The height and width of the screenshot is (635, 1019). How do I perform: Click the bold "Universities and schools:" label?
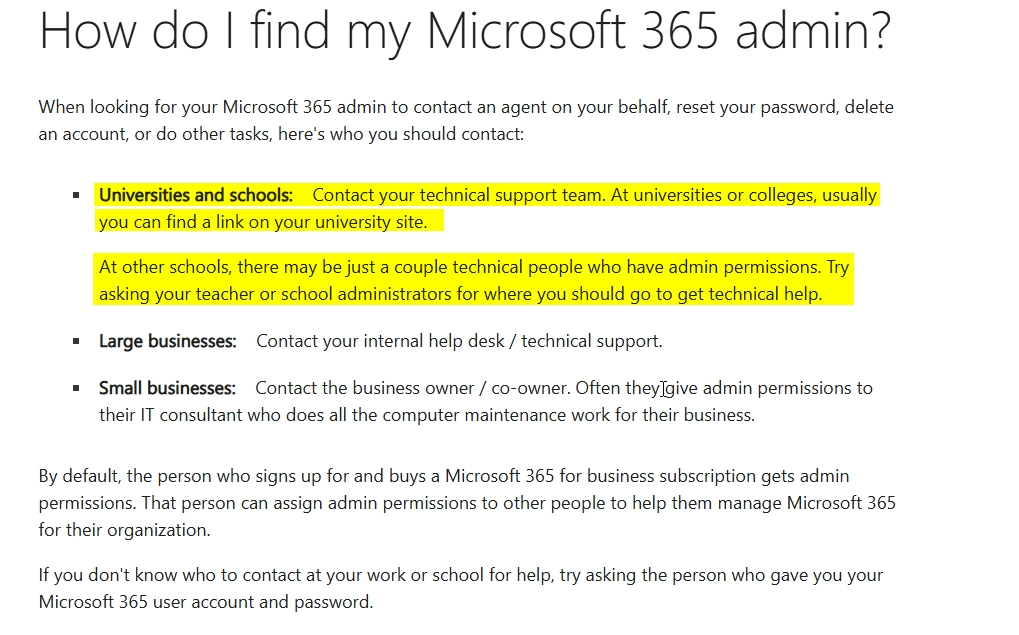[x=196, y=195]
